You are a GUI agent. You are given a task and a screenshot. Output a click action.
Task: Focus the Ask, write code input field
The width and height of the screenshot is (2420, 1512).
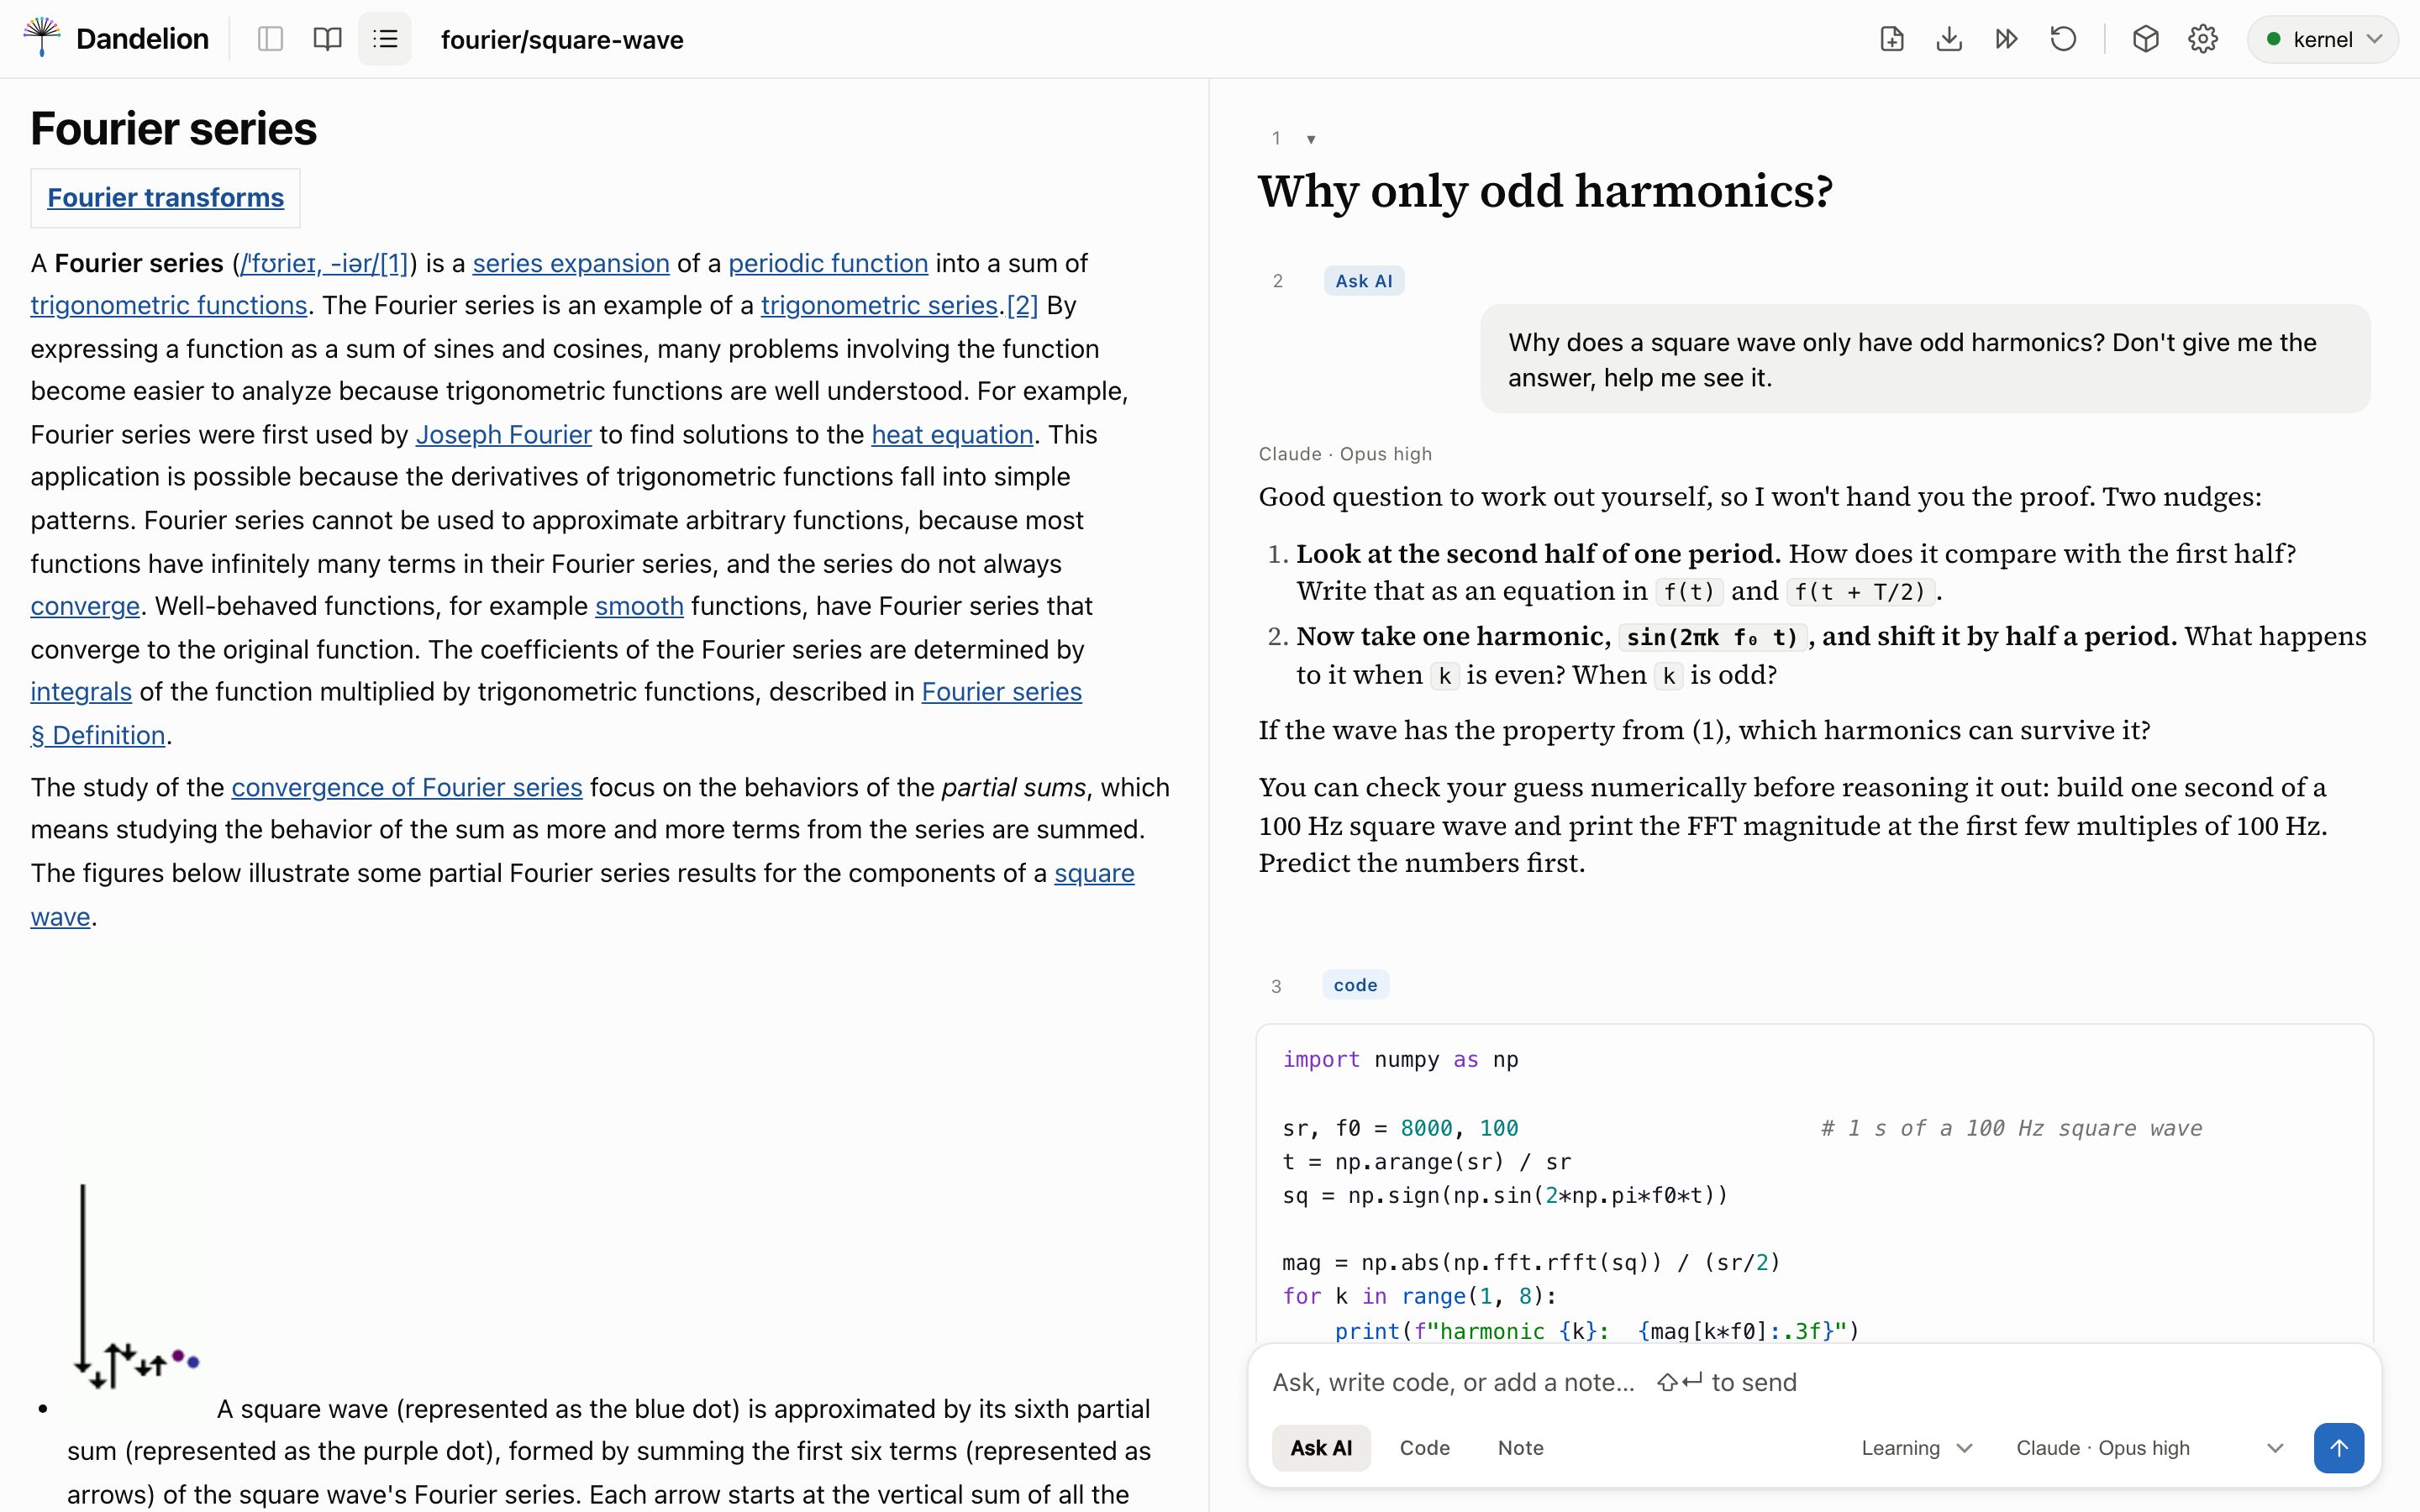pos(1814,1382)
